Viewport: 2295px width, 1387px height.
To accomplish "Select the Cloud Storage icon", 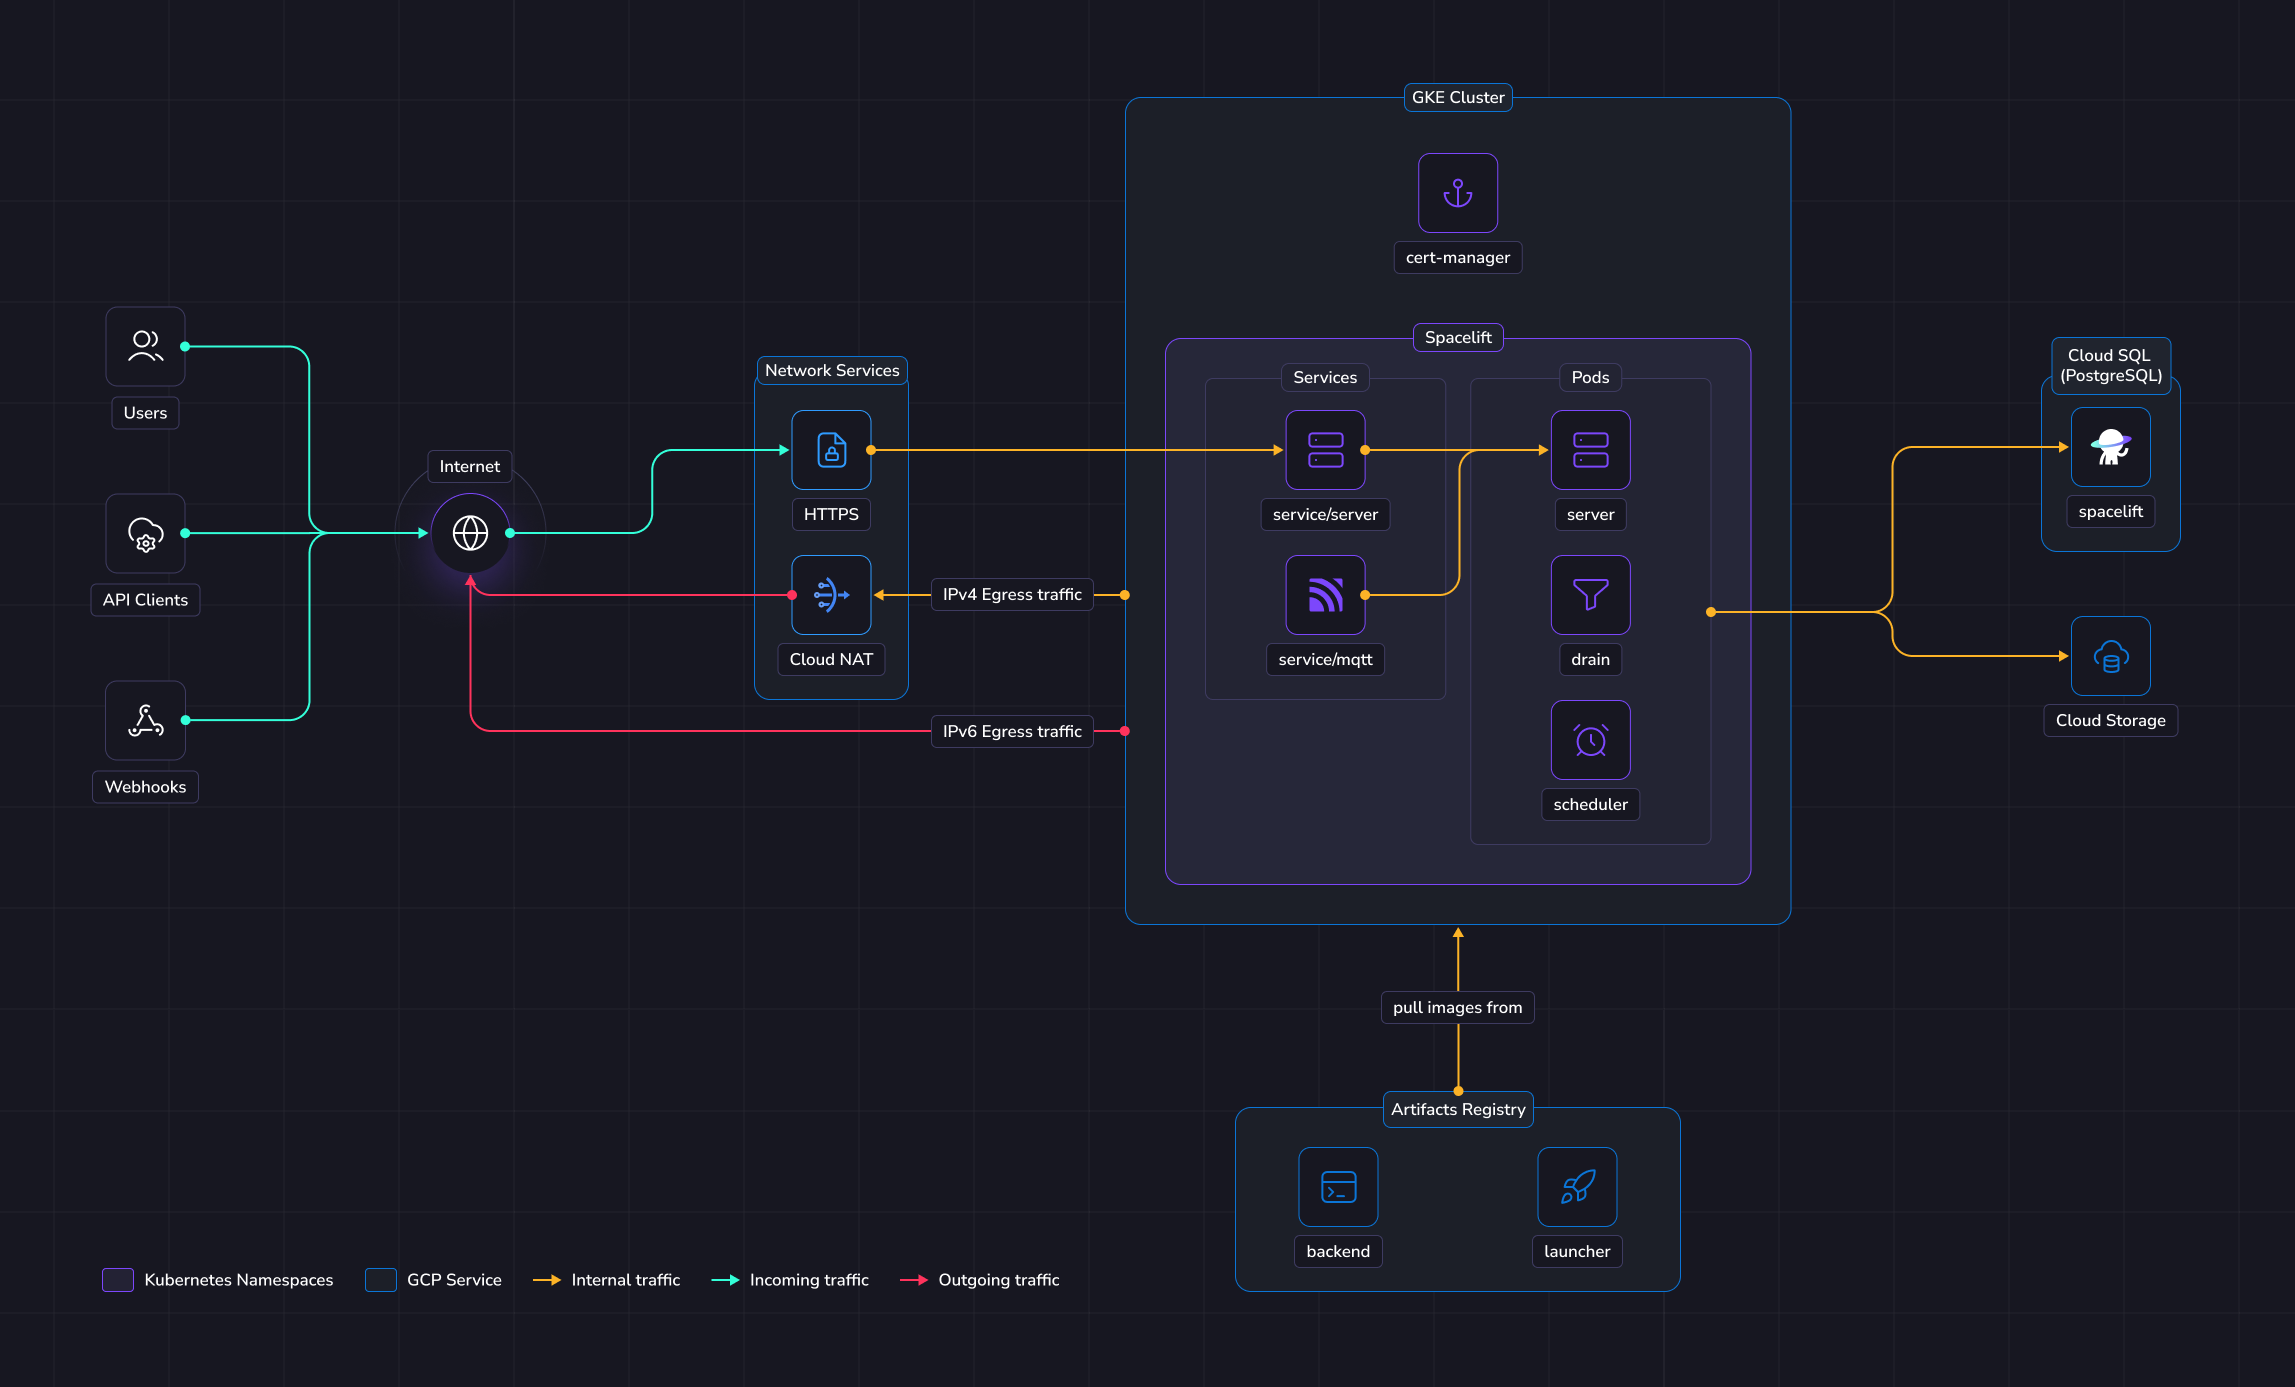I will (x=2110, y=656).
